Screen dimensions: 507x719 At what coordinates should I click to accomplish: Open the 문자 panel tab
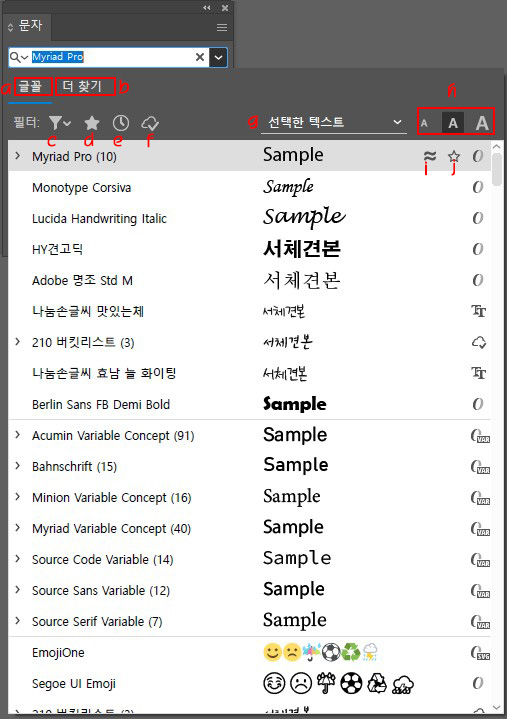[x=31, y=26]
